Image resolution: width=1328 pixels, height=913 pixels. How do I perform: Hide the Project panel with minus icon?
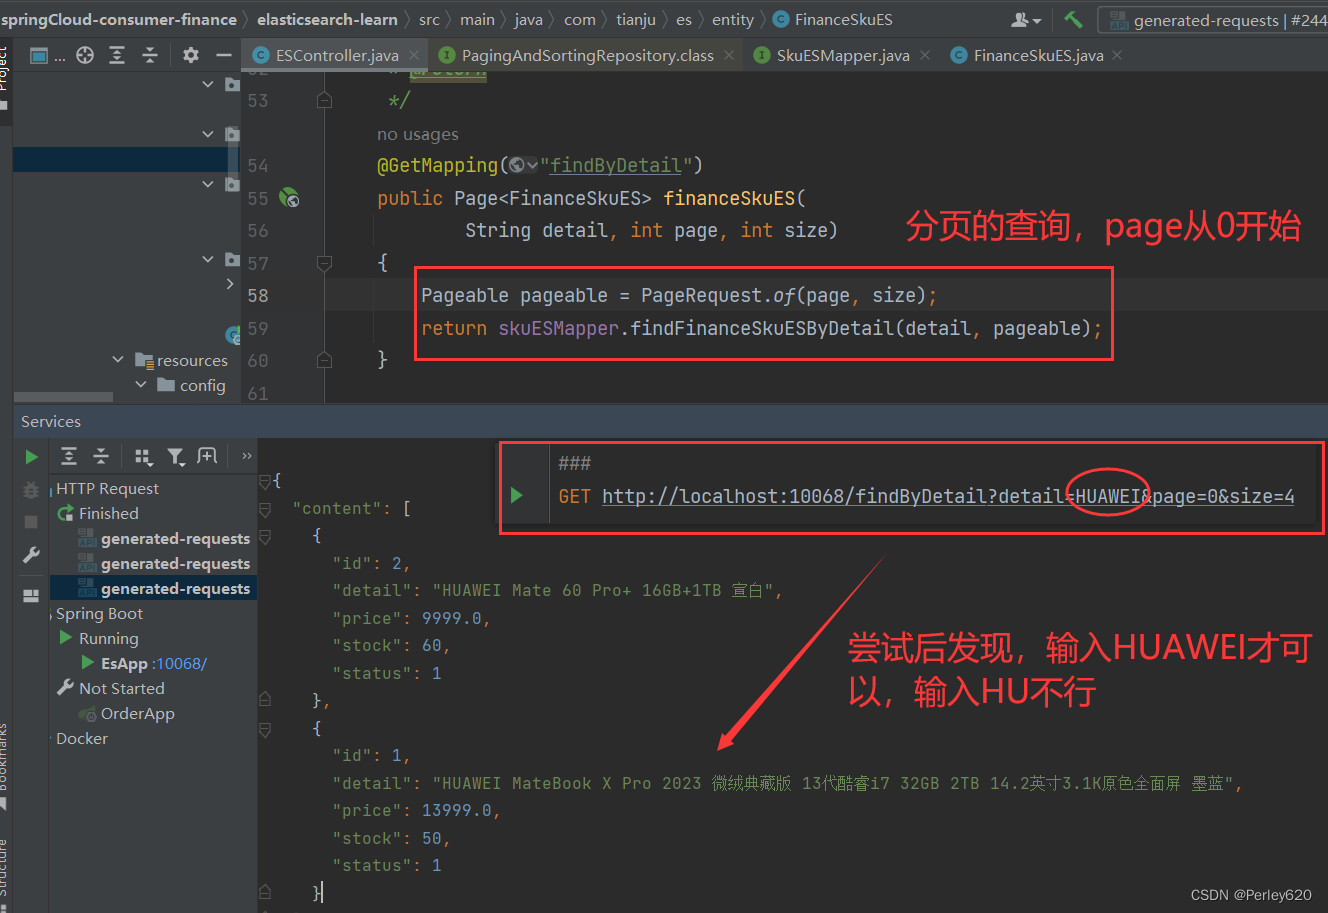[223, 56]
